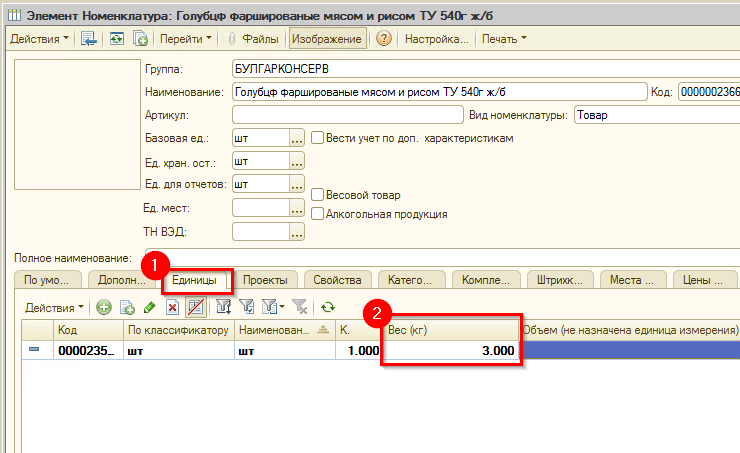Click the Настройка... button
Screen dimensions: 740x453
tap(436, 39)
